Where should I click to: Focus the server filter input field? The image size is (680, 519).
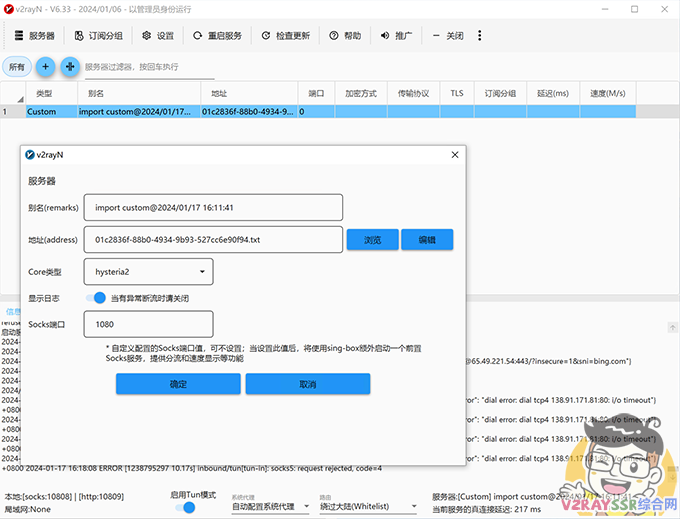tap(149, 67)
